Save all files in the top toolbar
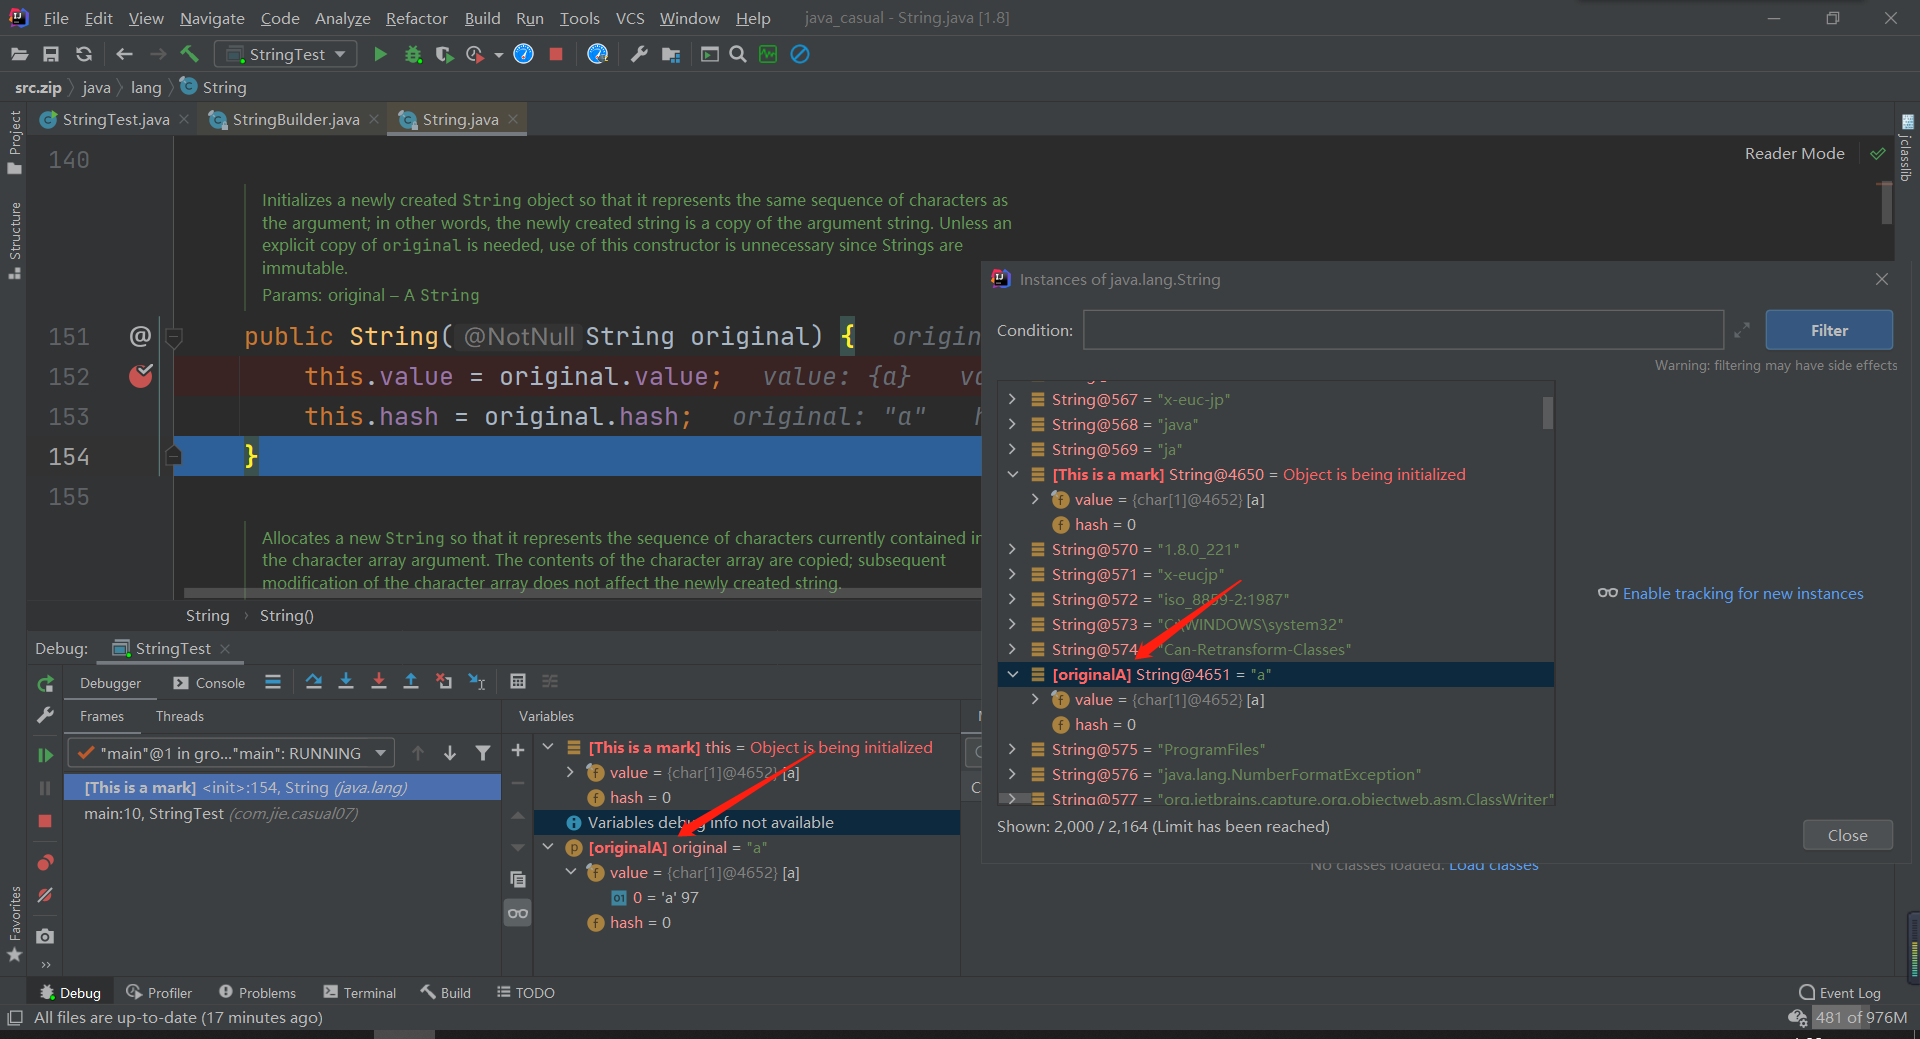 click(51, 54)
